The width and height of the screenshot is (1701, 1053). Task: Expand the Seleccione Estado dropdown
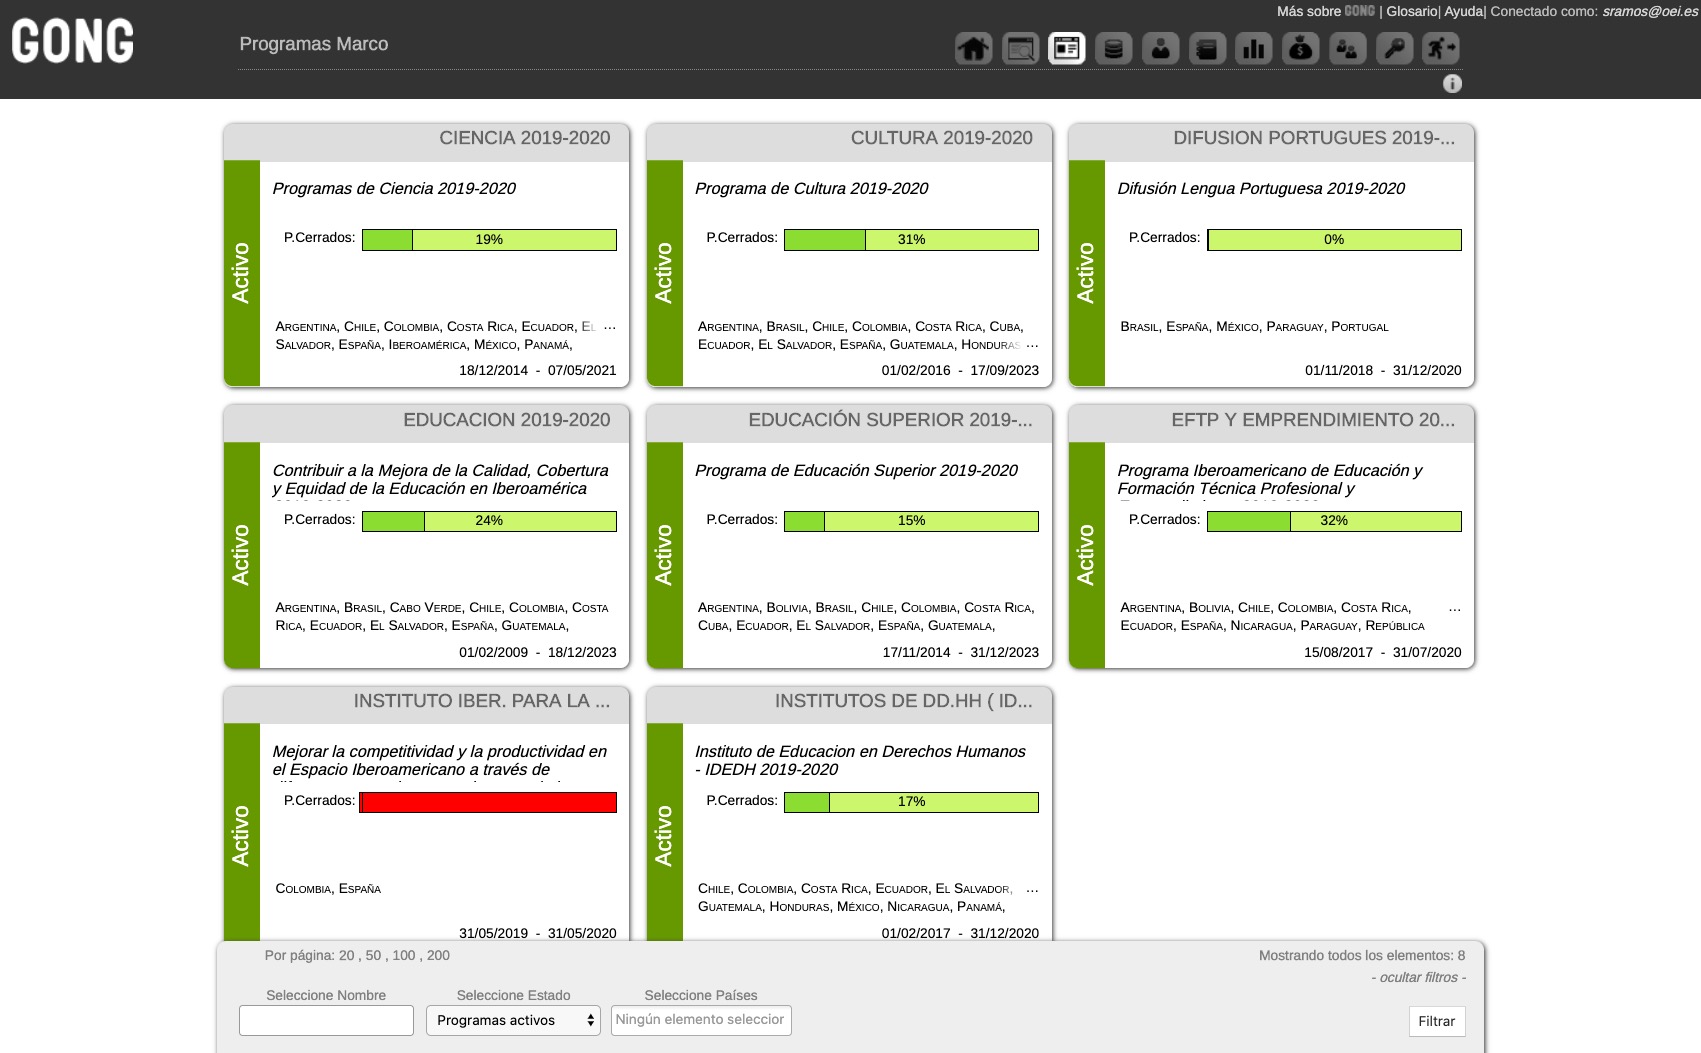tap(513, 1020)
